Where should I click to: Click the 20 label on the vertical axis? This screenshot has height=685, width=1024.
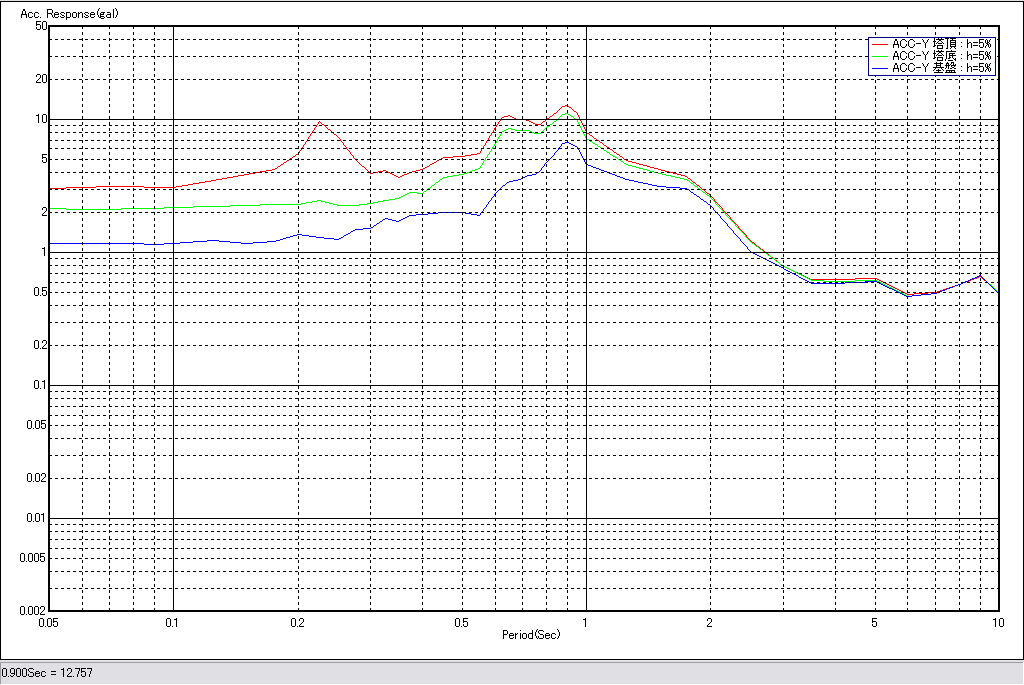point(41,79)
